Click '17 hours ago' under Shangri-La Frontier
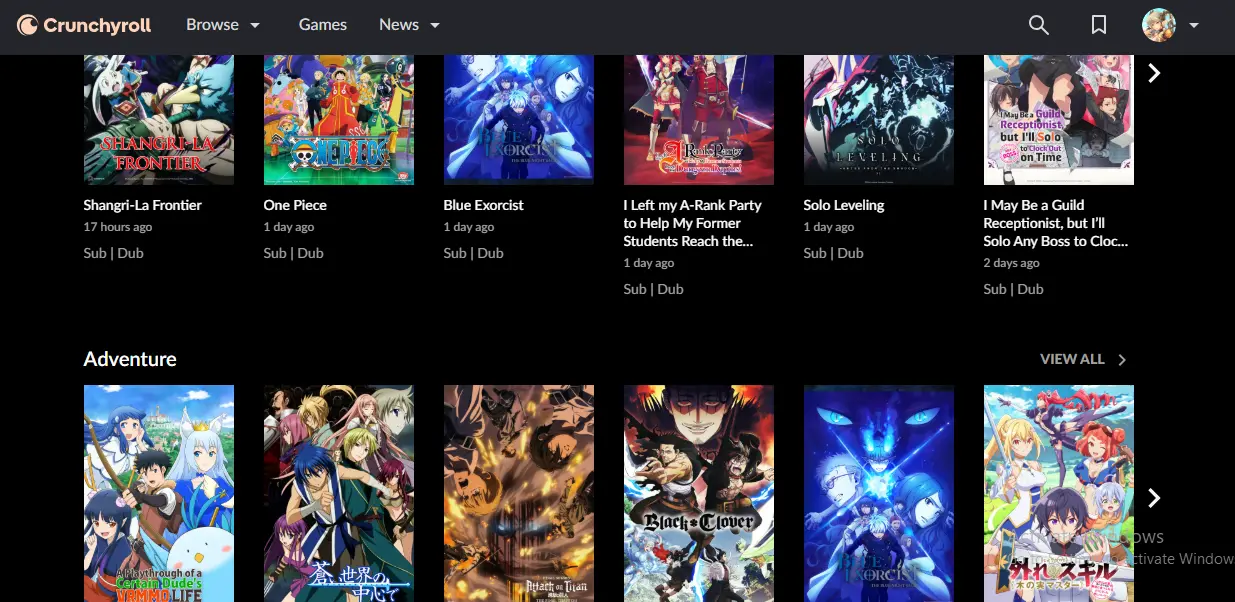 (x=118, y=227)
